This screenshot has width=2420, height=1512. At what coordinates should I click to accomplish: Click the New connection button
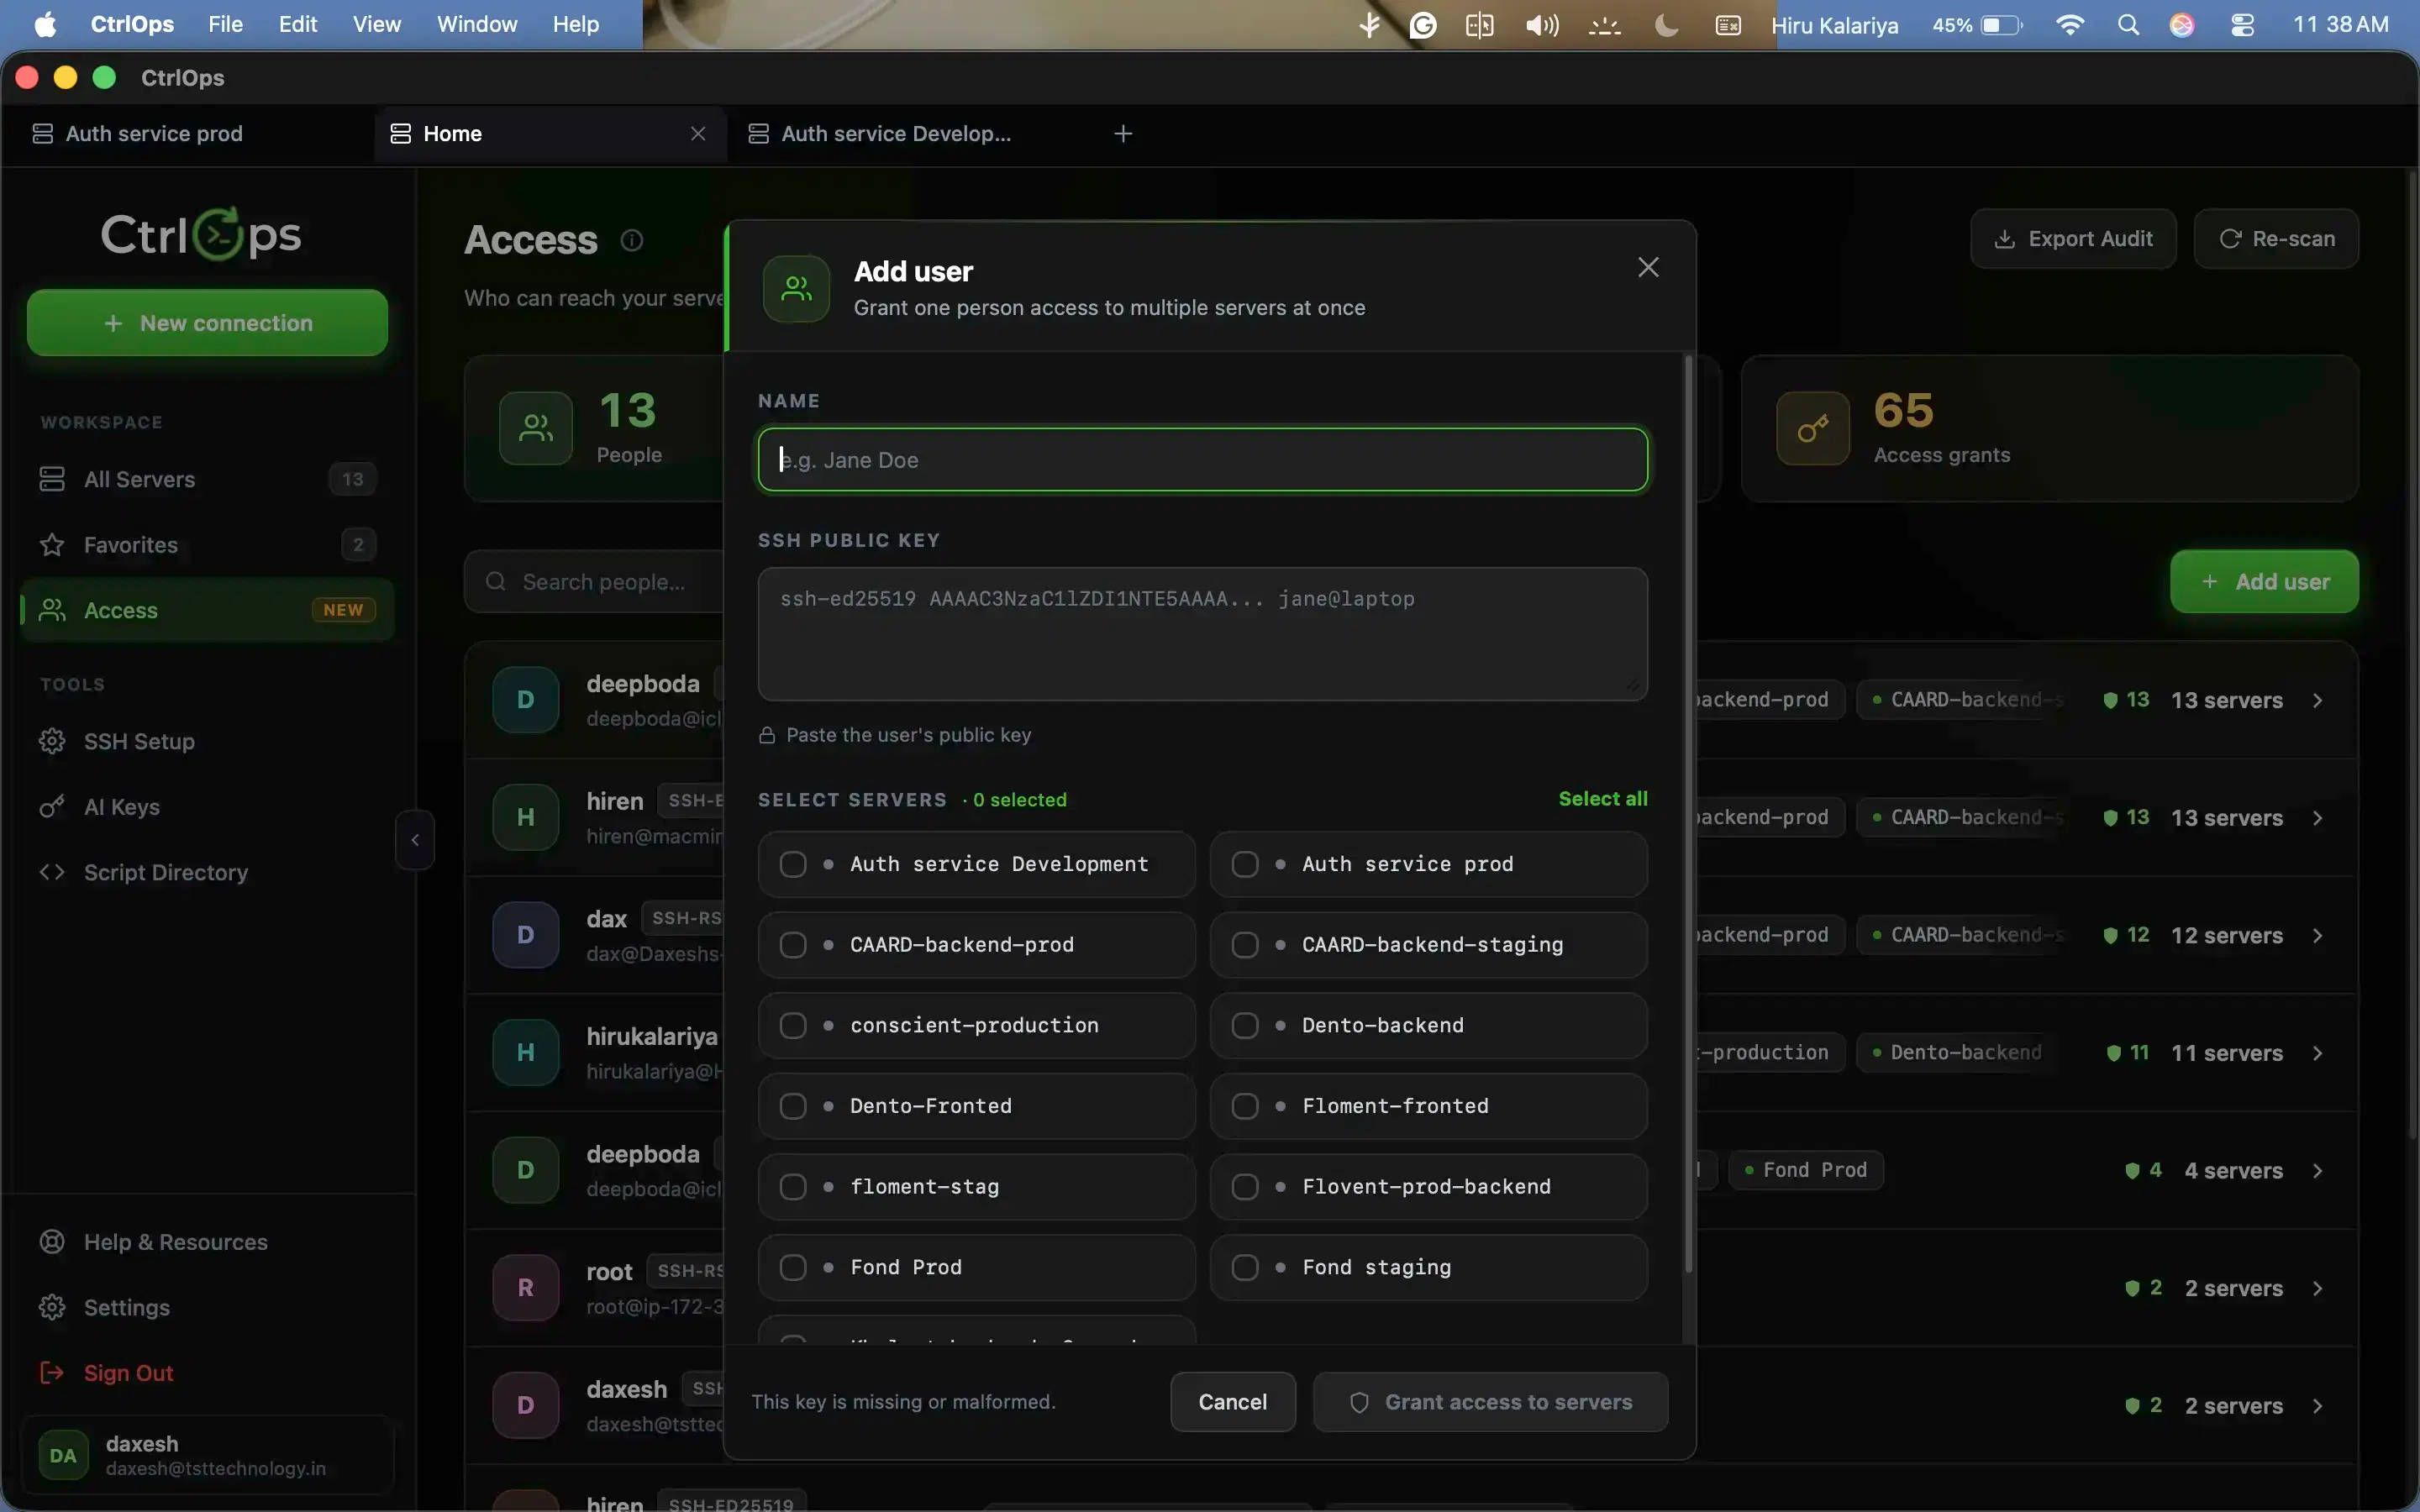click(x=207, y=323)
